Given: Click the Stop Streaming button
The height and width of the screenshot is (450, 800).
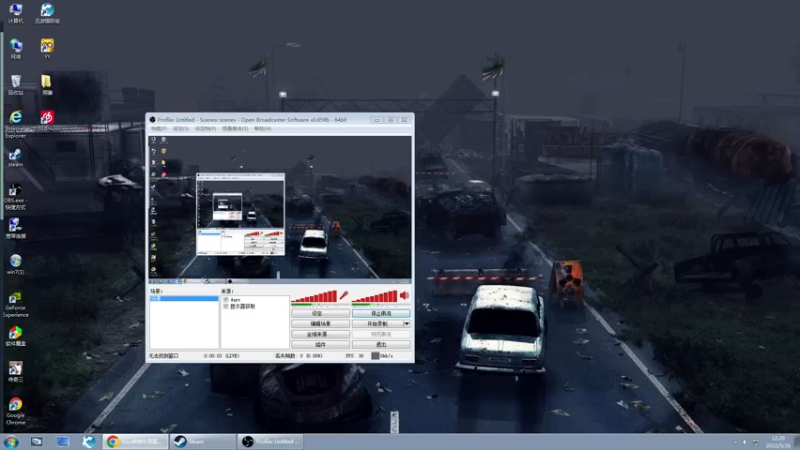Looking at the screenshot, I should 381,313.
